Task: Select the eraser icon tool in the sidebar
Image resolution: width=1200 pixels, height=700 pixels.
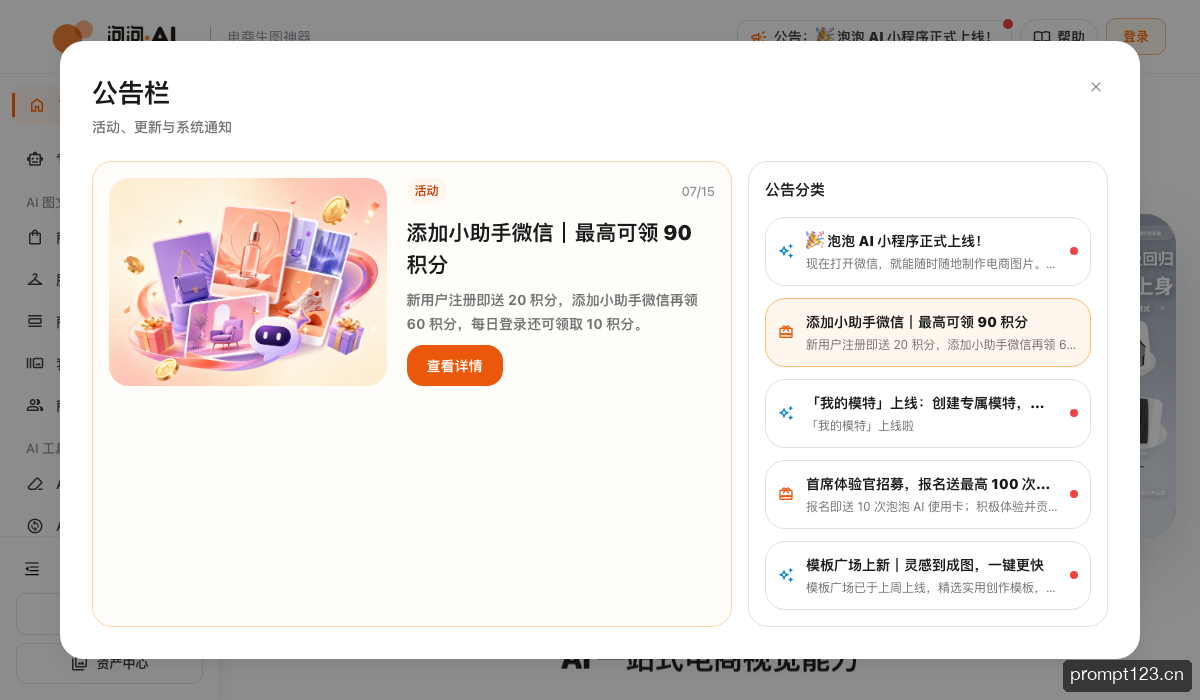Action: 35,484
